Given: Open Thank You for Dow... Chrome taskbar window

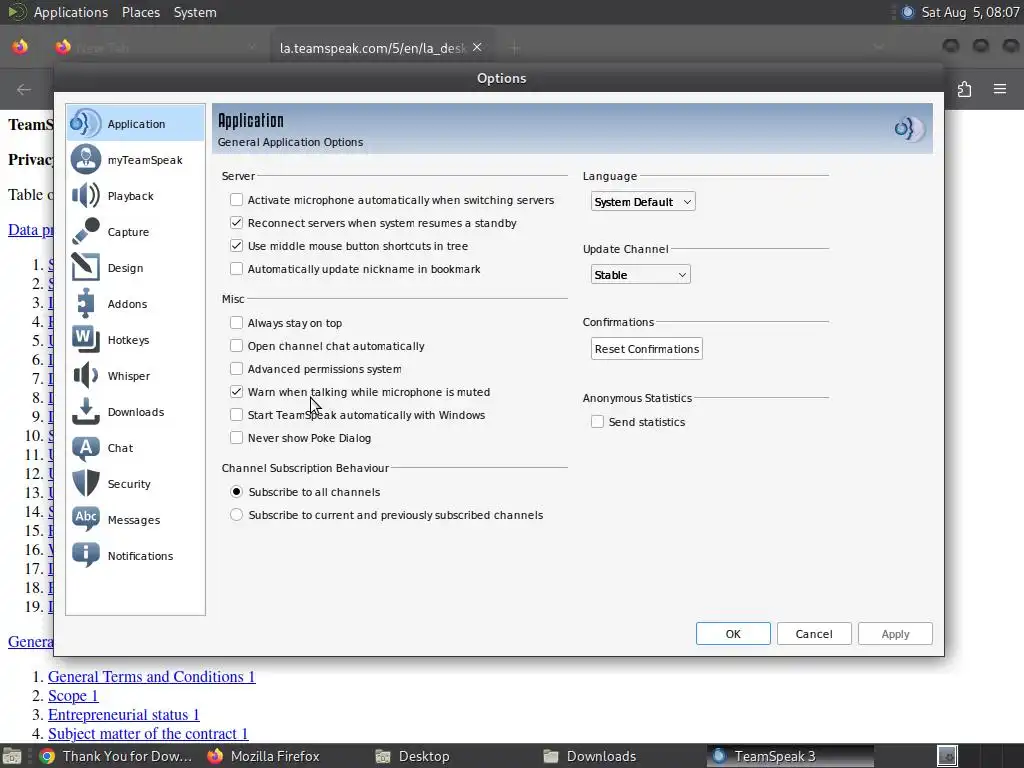Looking at the screenshot, I should click(116, 756).
